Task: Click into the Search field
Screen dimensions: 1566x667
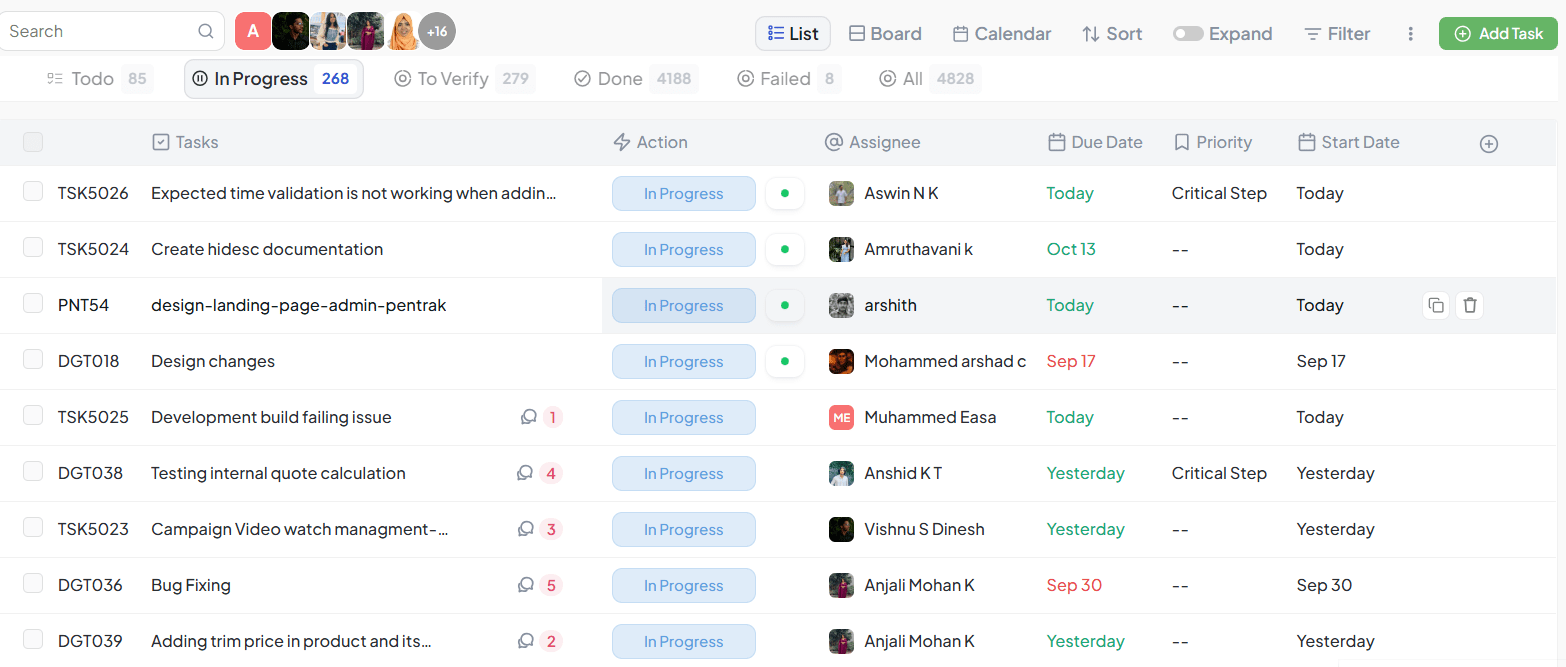Action: pos(98,32)
